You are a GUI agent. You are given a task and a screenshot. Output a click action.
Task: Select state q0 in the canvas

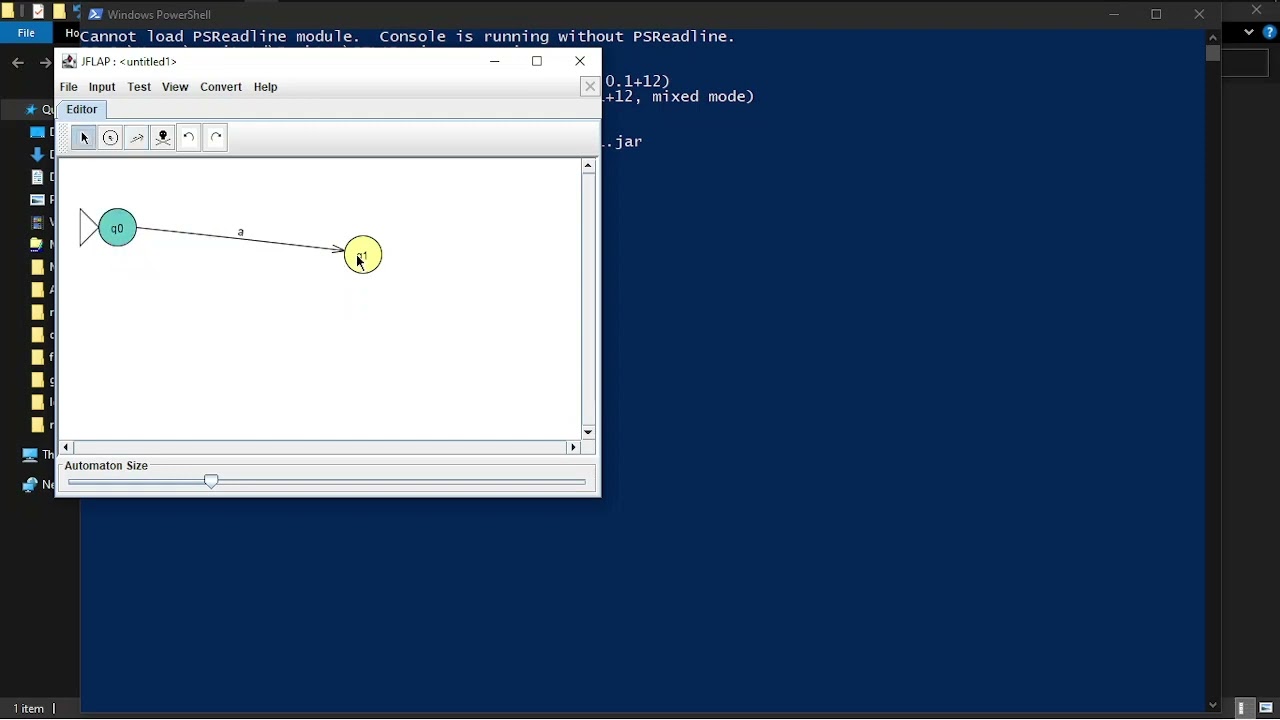click(117, 228)
